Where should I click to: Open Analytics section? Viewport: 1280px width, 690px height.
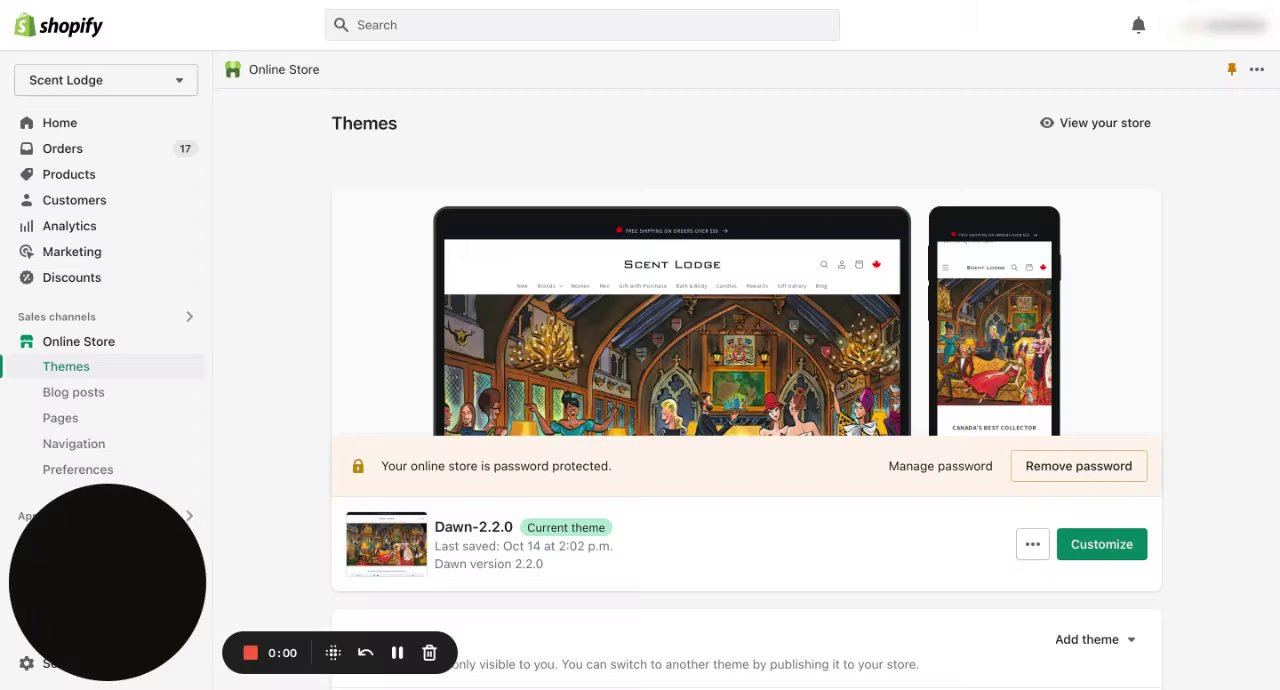coord(69,226)
